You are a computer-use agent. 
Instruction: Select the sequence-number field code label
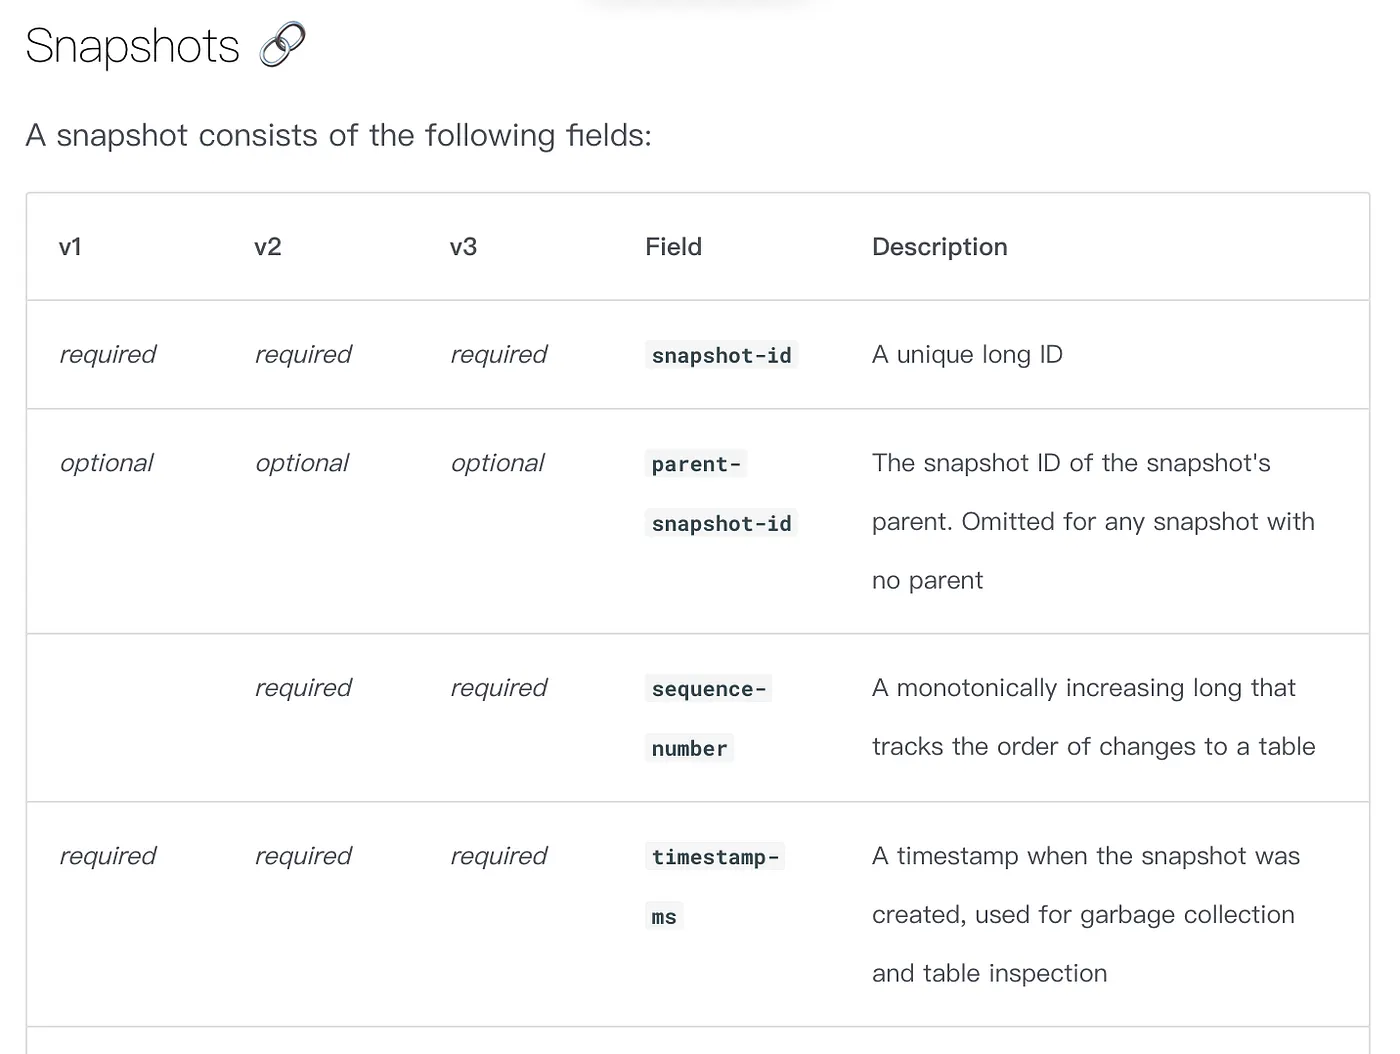[x=708, y=718]
